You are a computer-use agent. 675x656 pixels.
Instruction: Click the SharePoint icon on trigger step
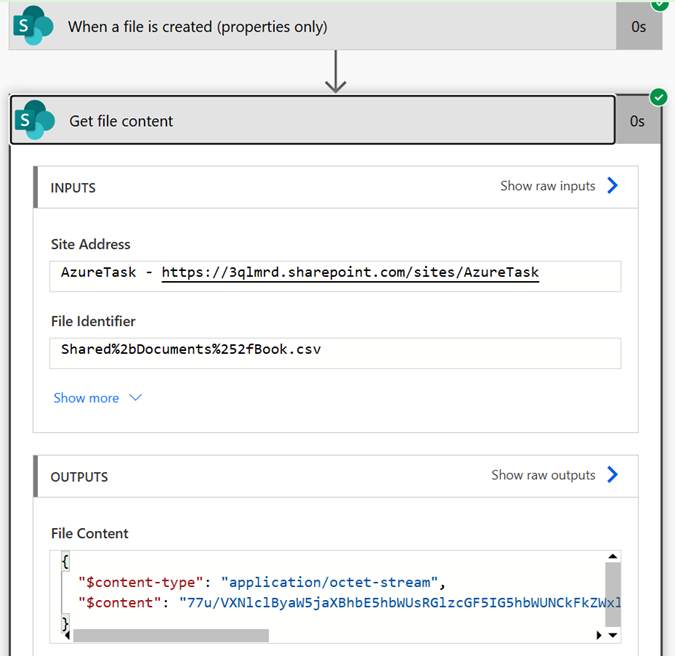point(33,26)
